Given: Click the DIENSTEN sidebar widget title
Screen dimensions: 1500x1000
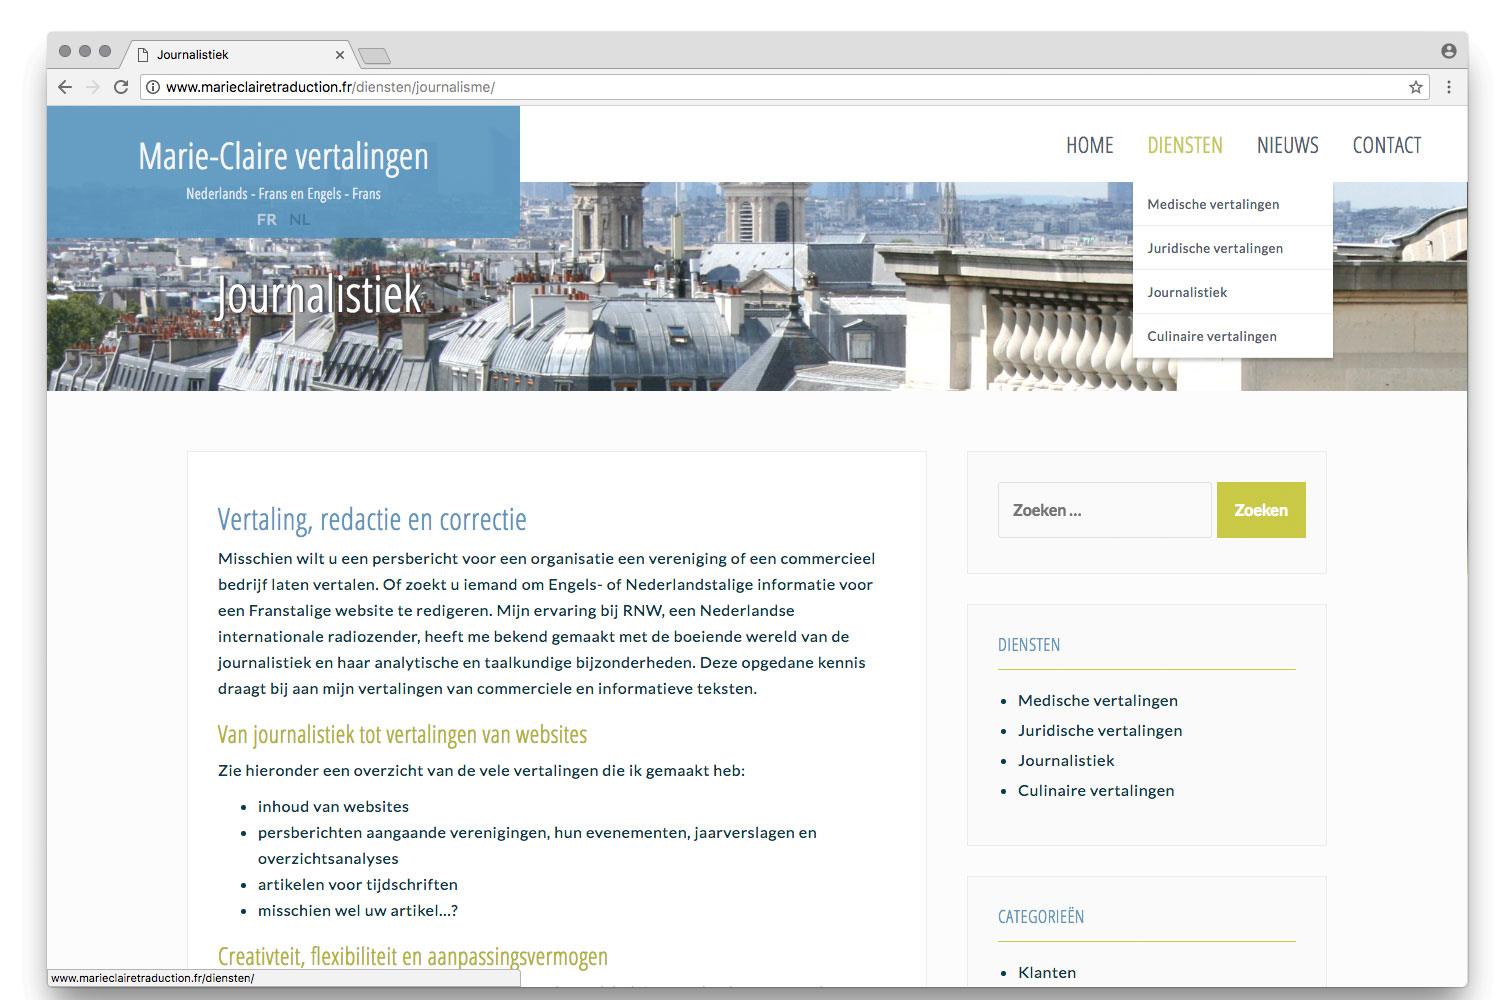Looking at the screenshot, I should 1029,645.
